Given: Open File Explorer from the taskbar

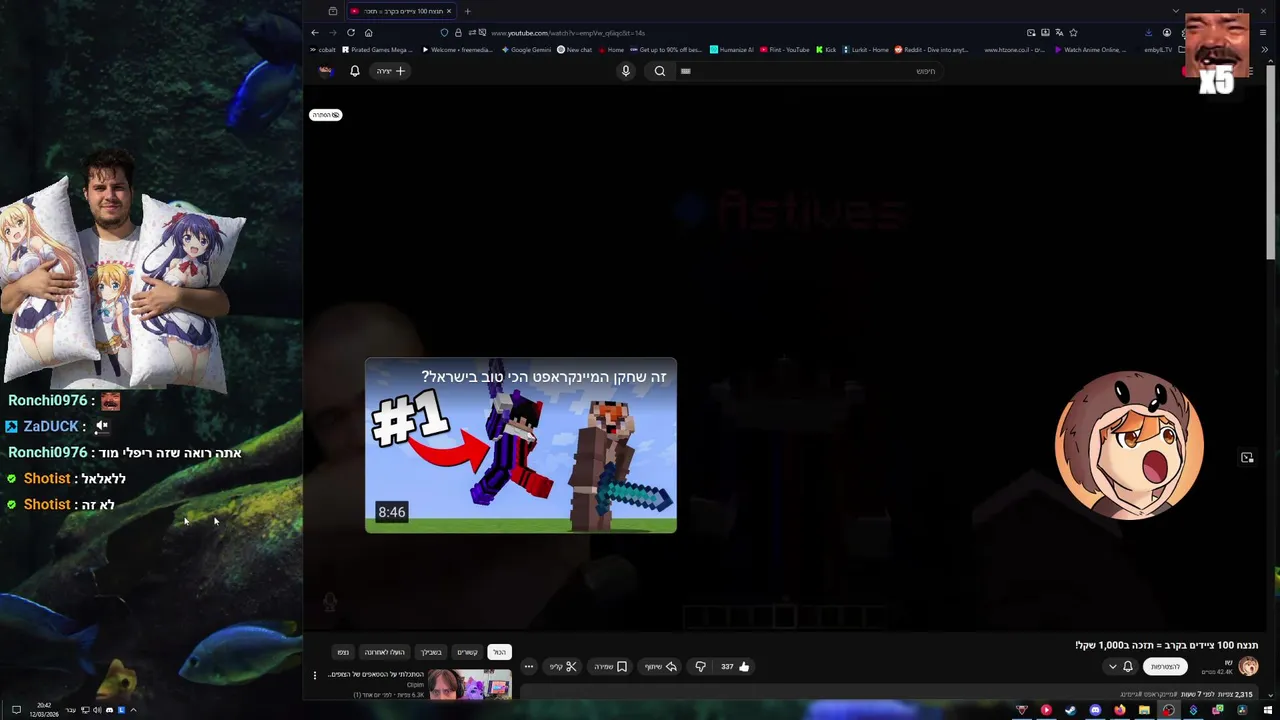Looking at the screenshot, I should point(1144,710).
